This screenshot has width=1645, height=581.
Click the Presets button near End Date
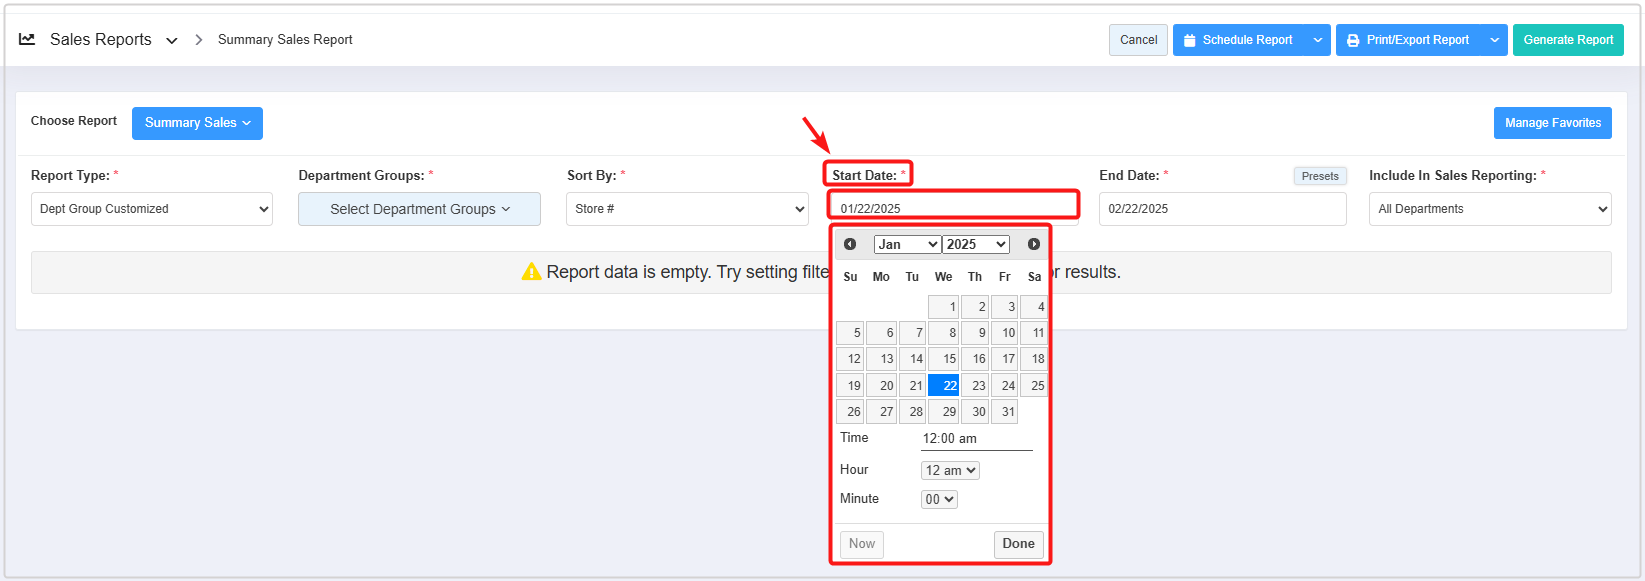coord(1319,176)
